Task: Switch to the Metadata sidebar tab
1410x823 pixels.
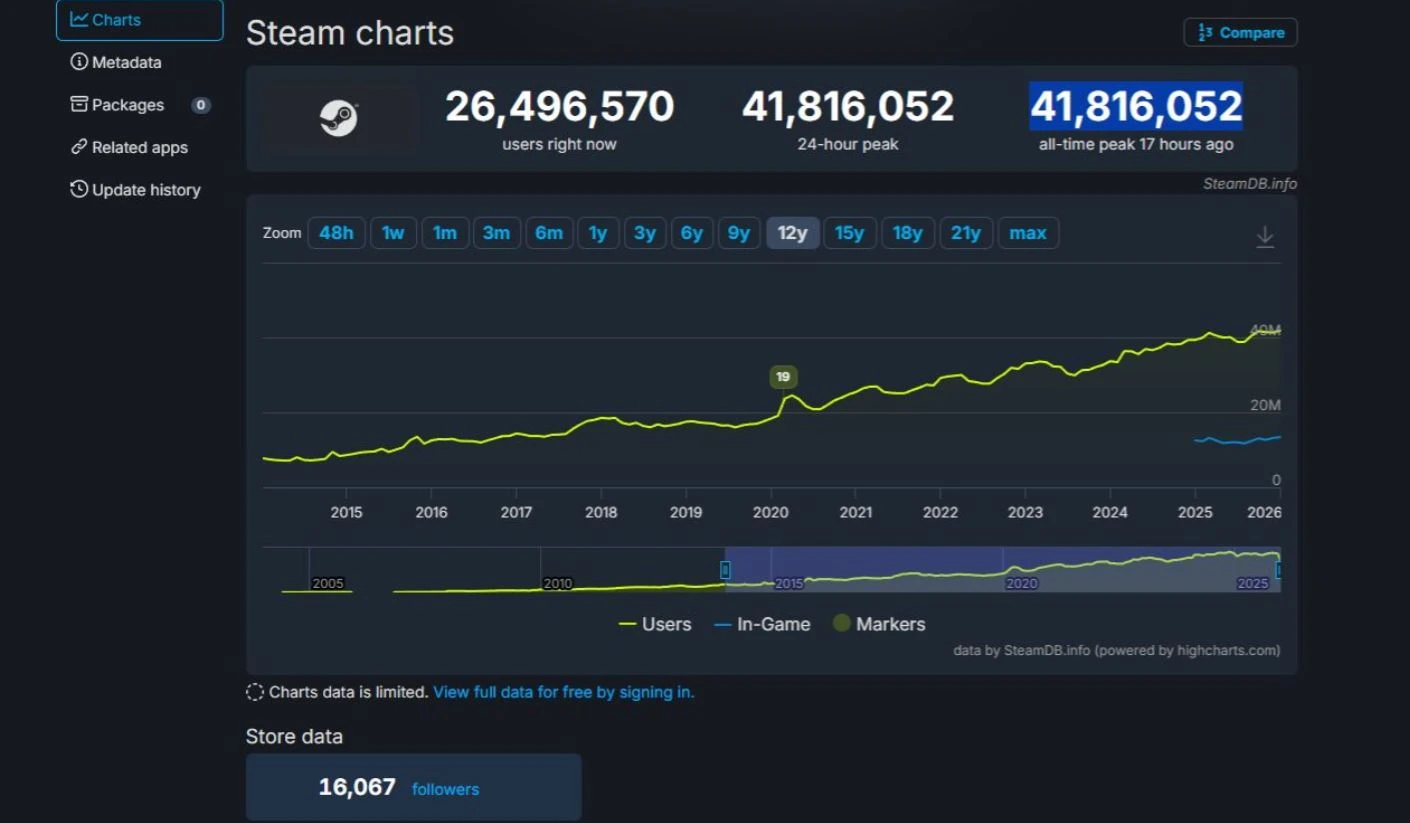Action: click(126, 62)
